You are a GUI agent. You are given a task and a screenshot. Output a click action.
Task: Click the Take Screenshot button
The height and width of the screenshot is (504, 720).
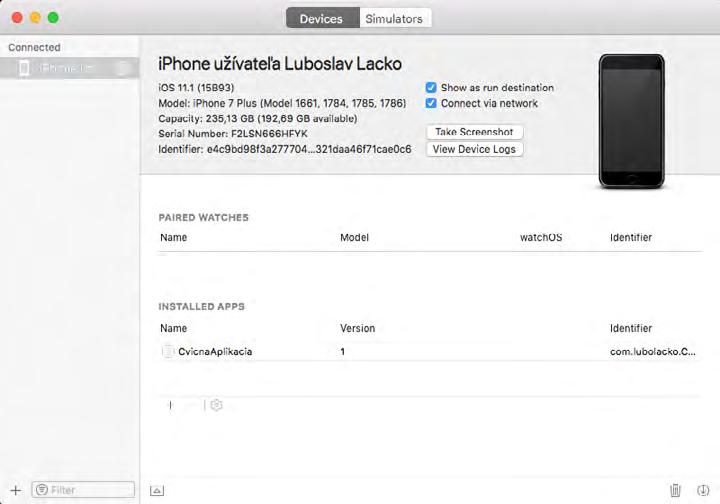coord(474,132)
